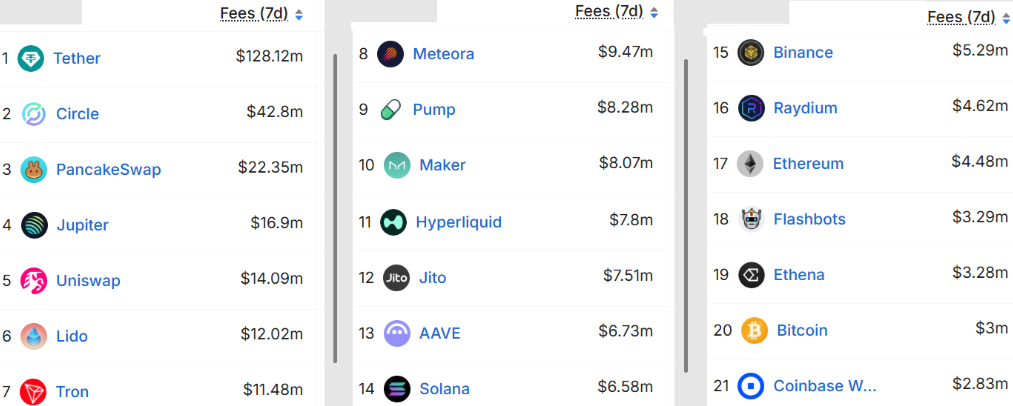Image resolution: width=1013 pixels, height=406 pixels.
Task: Click the Ethereum diamond icon
Action: pyautogui.click(x=750, y=164)
